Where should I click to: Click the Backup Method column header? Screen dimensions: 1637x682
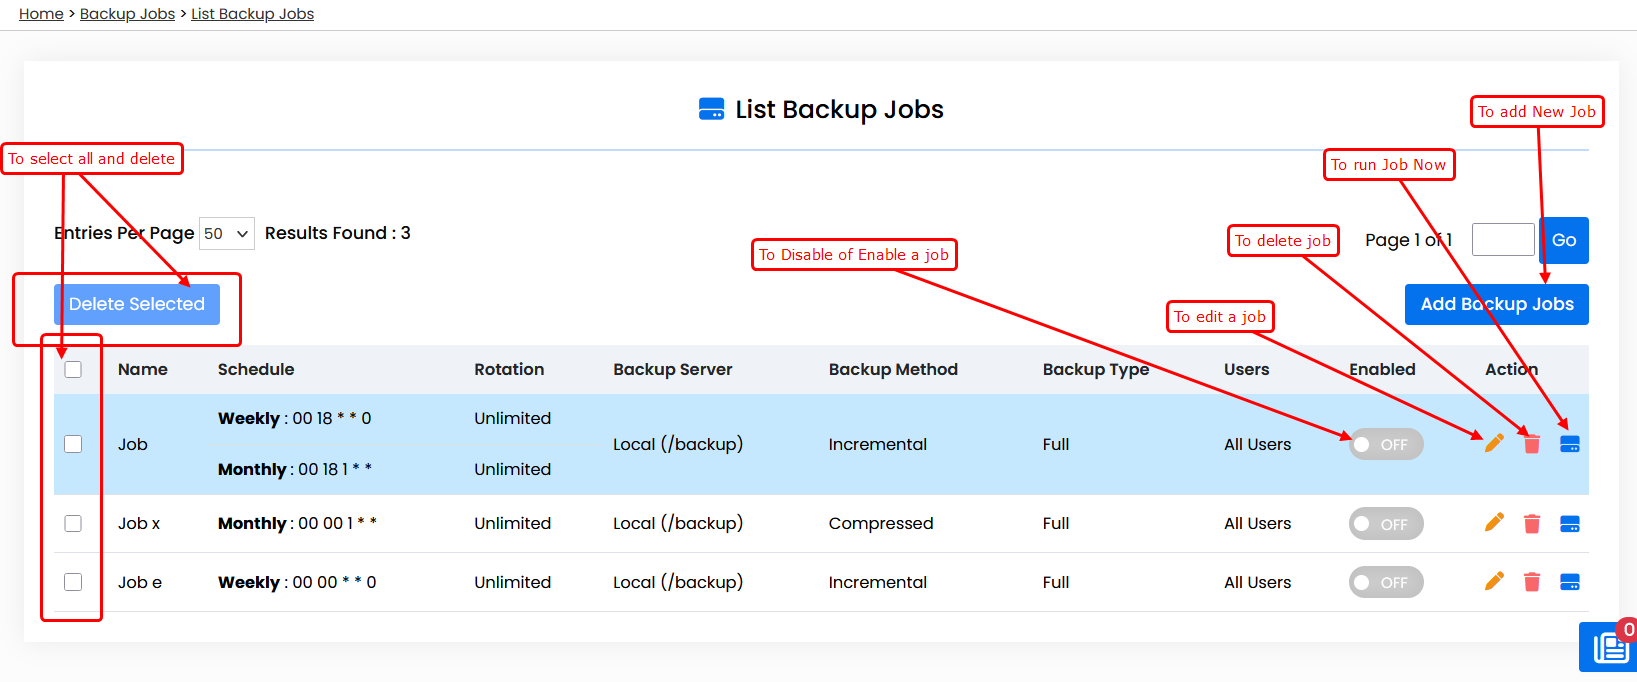893,369
